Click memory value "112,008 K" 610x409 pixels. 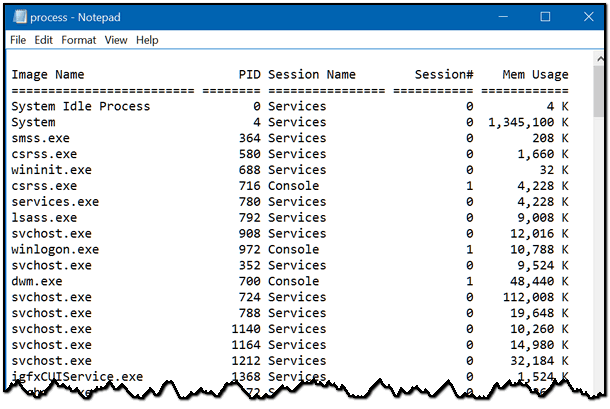tap(536, 298)
